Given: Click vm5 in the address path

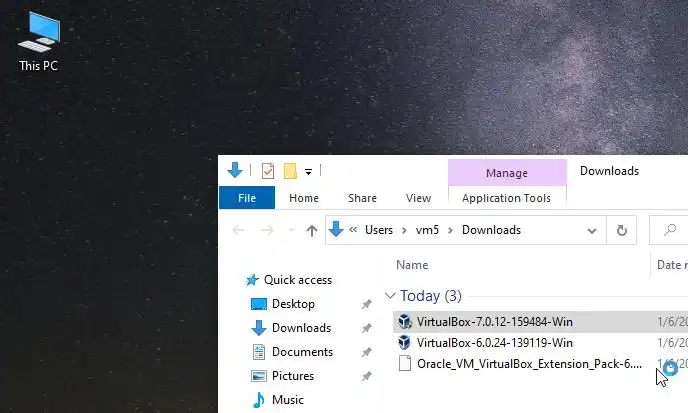Looking at the screenshot, I should [x=427, y=230].
